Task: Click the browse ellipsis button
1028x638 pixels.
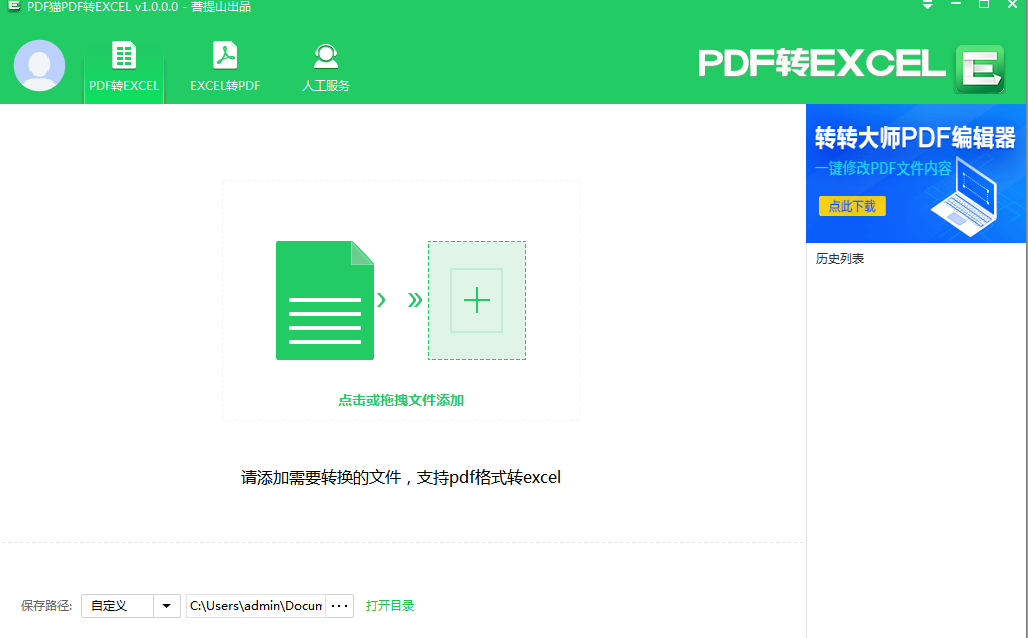Action: pos(340,606)
